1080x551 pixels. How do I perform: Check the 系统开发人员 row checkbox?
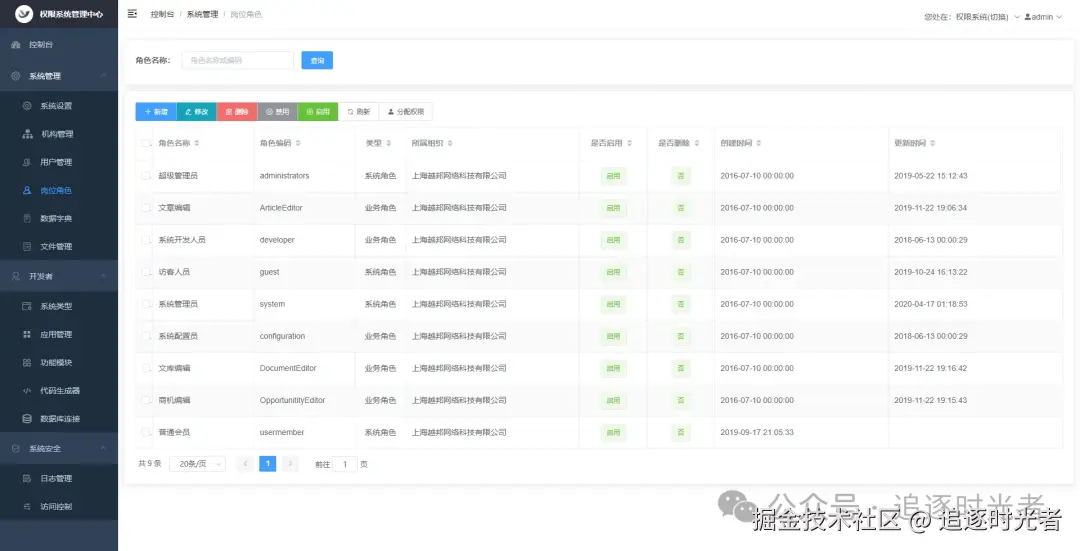point(145,240)
